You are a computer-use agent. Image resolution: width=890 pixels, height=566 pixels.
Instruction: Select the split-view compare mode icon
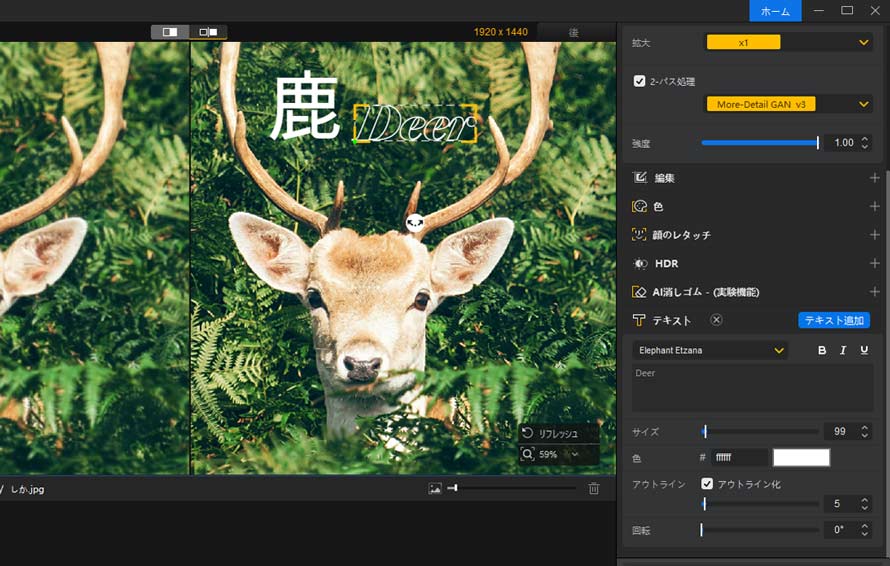click(x=170, y=32)
